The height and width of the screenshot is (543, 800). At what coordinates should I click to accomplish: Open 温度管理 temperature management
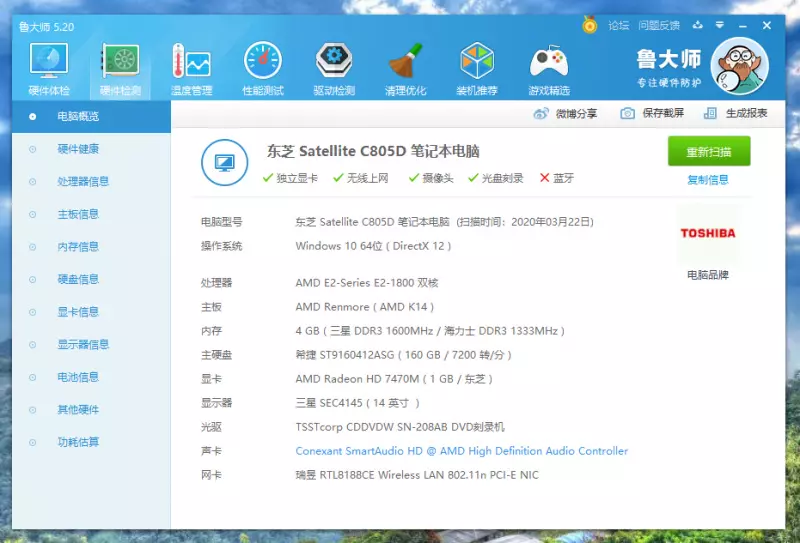[x=191, y=69]
